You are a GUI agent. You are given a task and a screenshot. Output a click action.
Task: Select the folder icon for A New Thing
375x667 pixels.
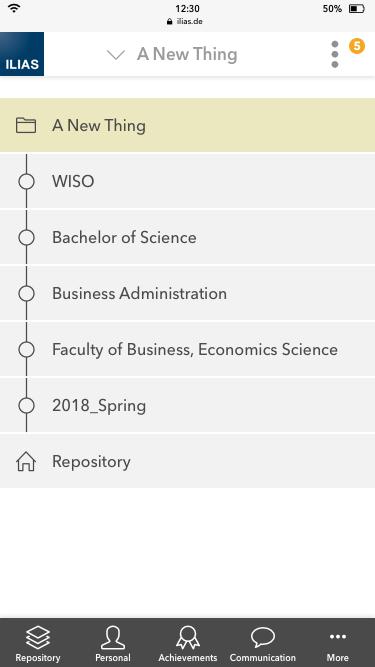click(x=26, y=125)
